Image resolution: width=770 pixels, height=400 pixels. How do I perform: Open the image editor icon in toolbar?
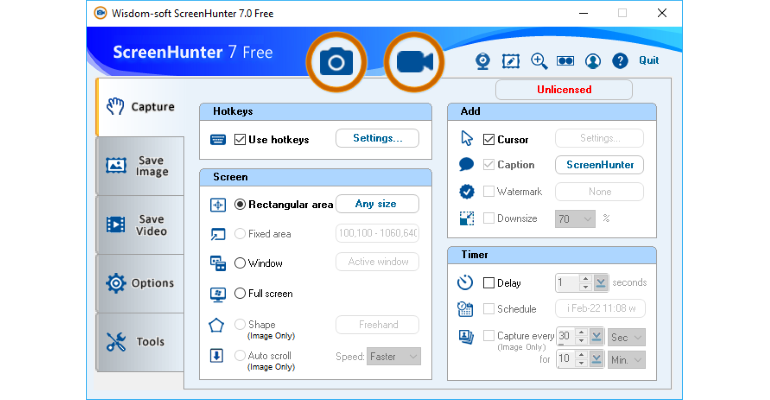point(511,61)
